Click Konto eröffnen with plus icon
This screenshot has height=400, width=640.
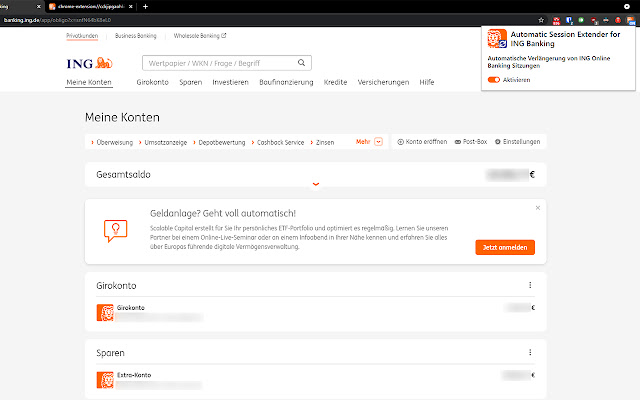(422, 142)
